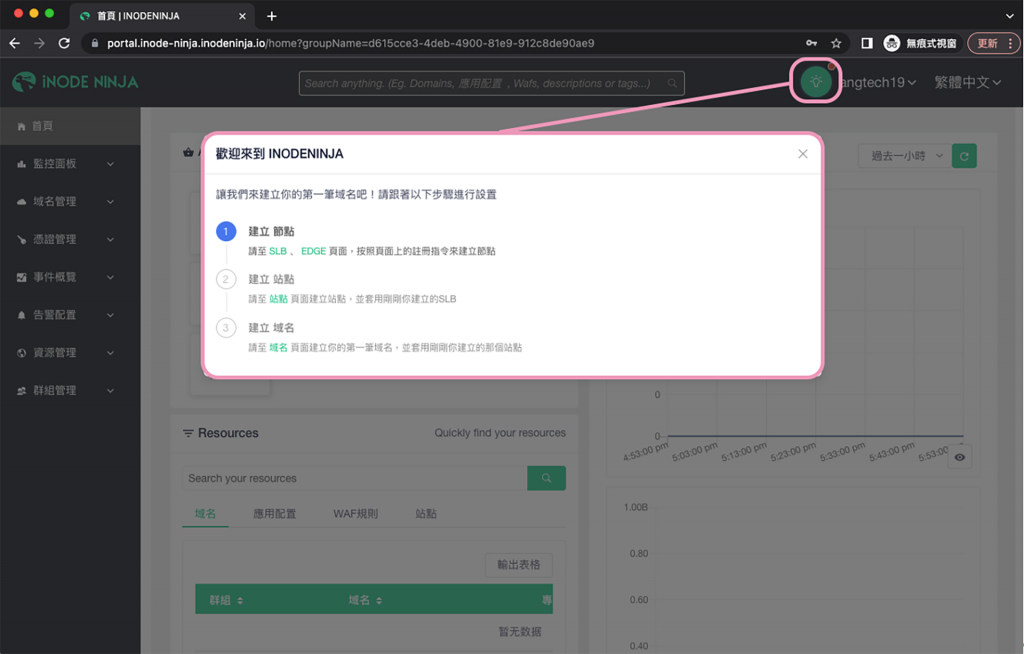Click the 首頁 | INODENINJA browser tab

point(161,16)
